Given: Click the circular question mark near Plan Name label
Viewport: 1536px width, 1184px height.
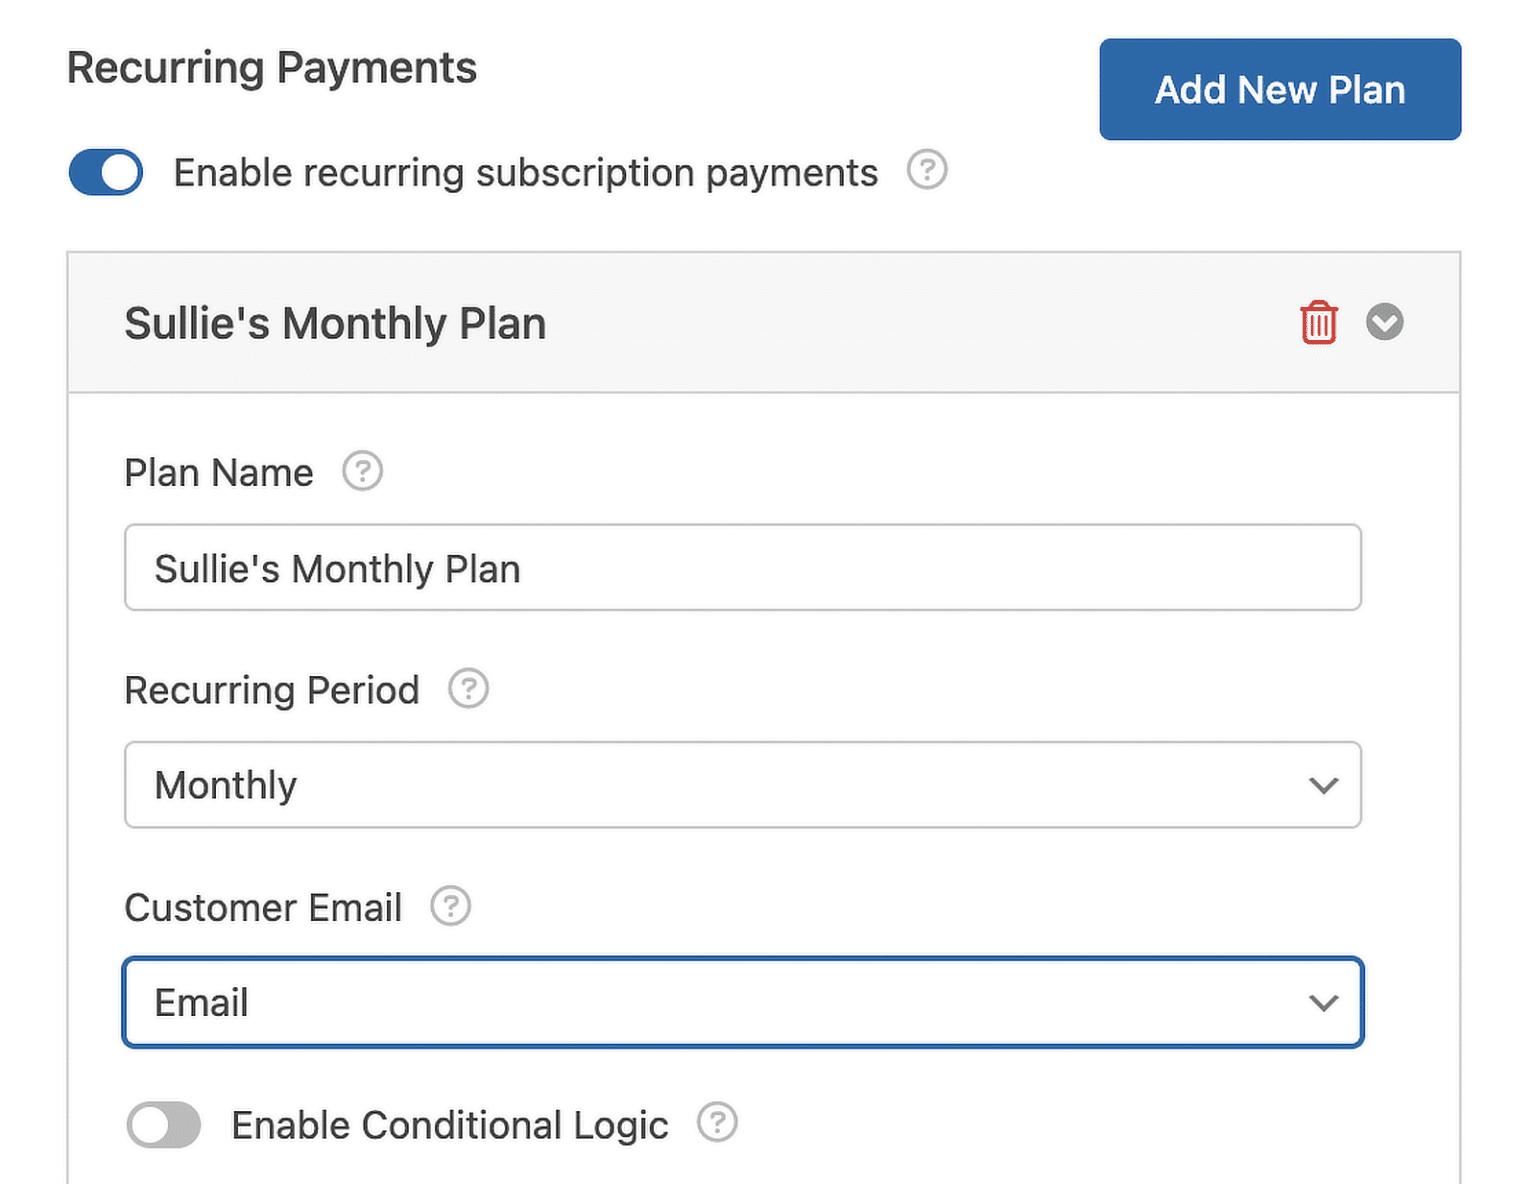Looking at the screenshot, I should point(363,471).
